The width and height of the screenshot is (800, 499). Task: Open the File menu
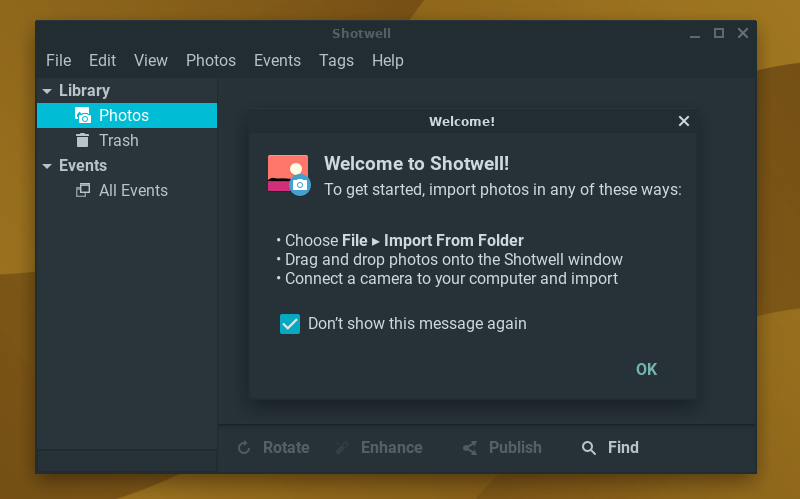(x=58, y=60)
